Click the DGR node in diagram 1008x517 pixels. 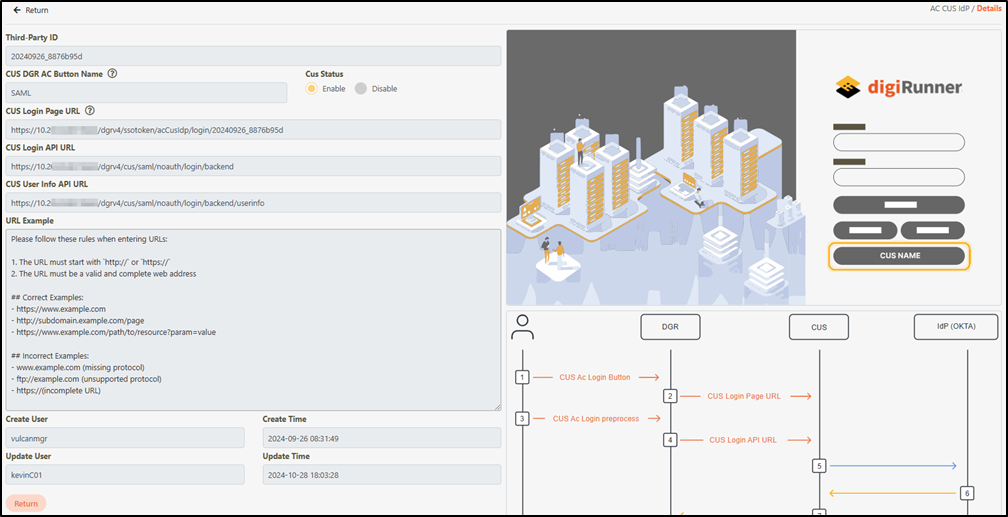tap(670, 326)
